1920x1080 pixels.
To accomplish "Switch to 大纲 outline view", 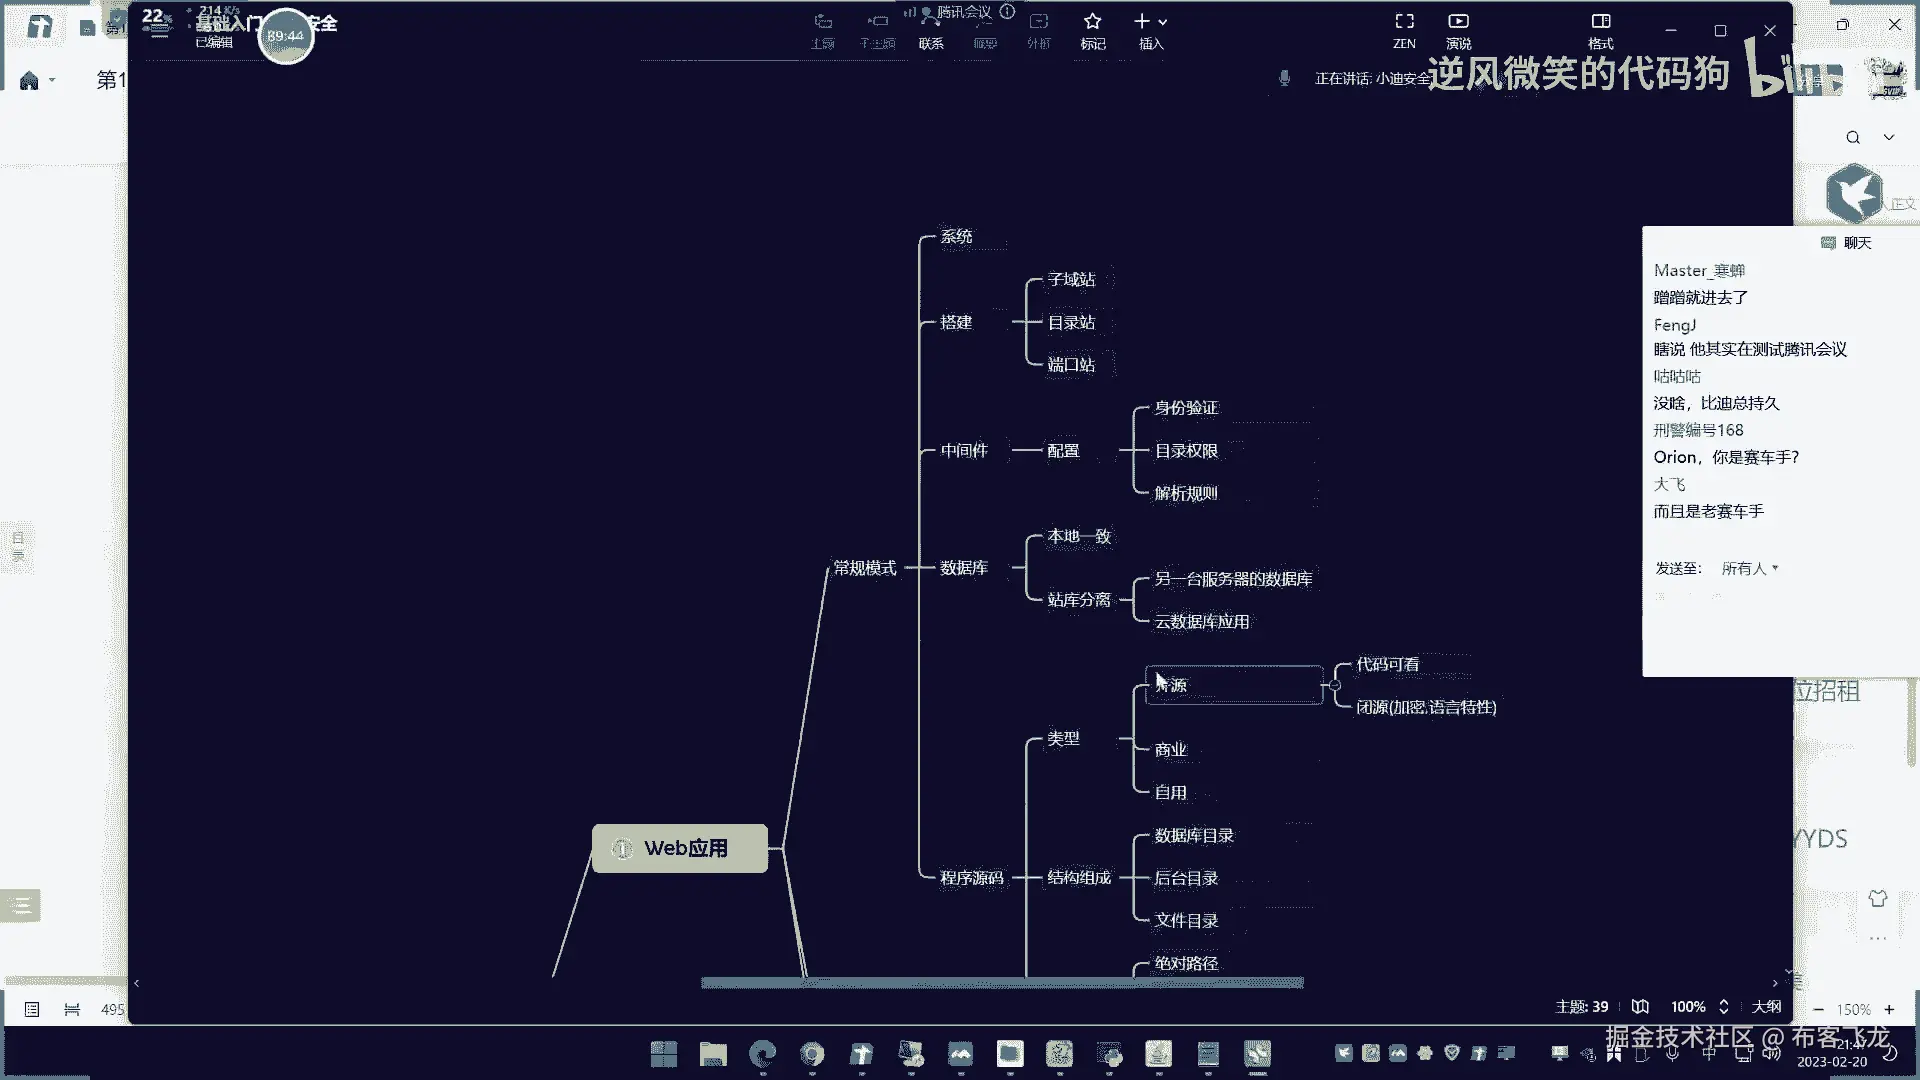I will [1767, 1006].
